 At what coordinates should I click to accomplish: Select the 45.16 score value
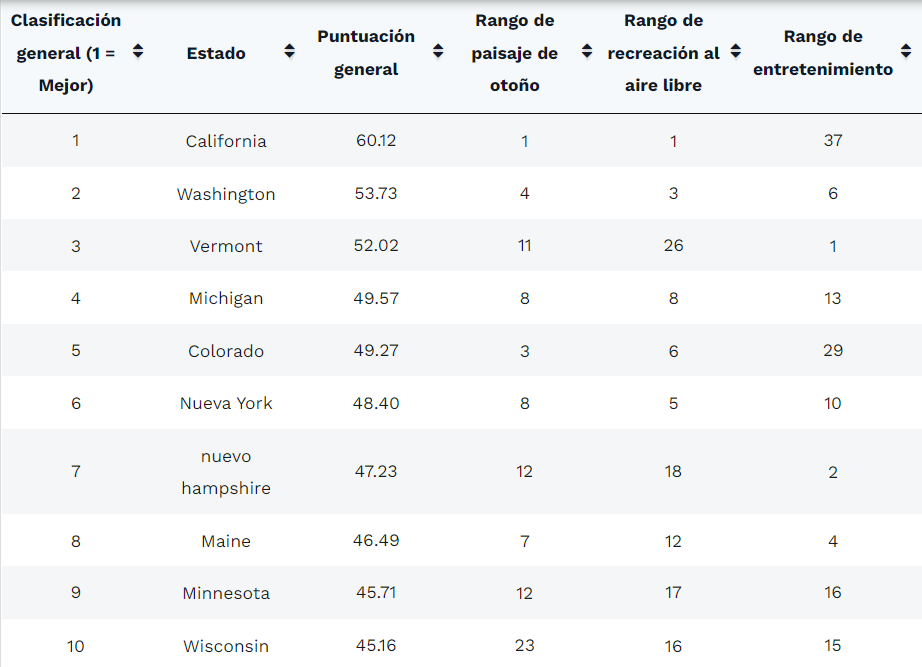click(x=376, y=646)
